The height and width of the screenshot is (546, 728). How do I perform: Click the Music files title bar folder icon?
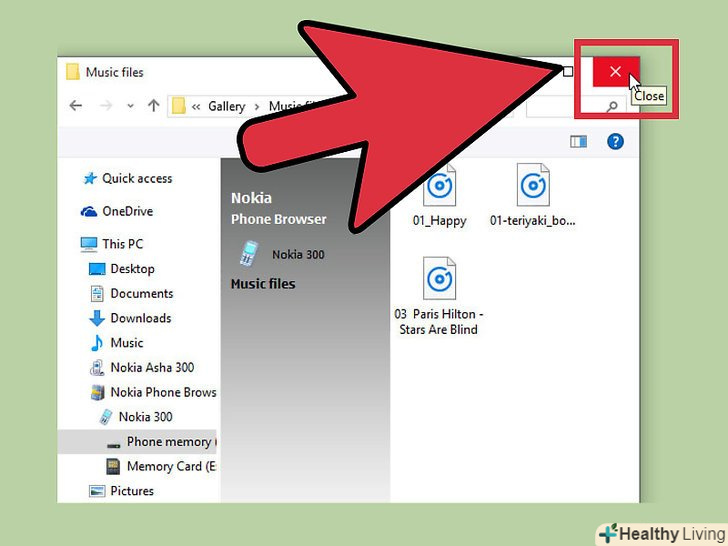[72, 72]
